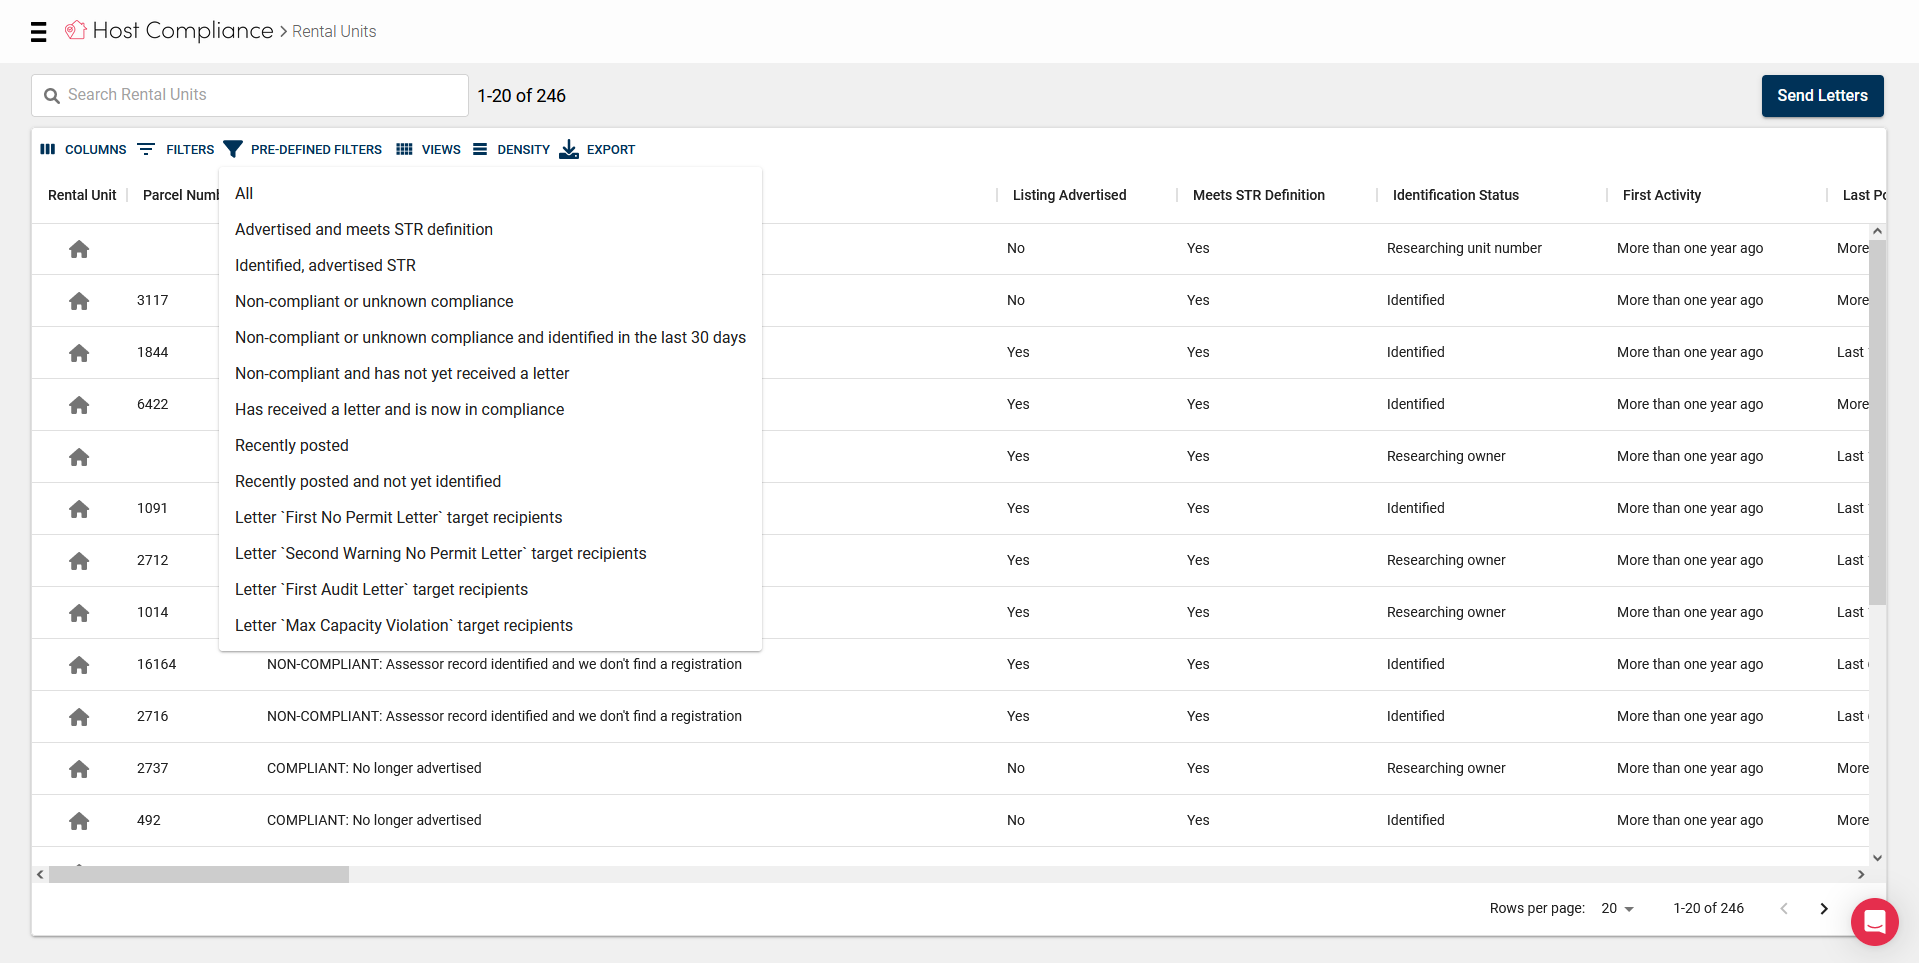Click the Send Letters button

[x=1822, y=96]
